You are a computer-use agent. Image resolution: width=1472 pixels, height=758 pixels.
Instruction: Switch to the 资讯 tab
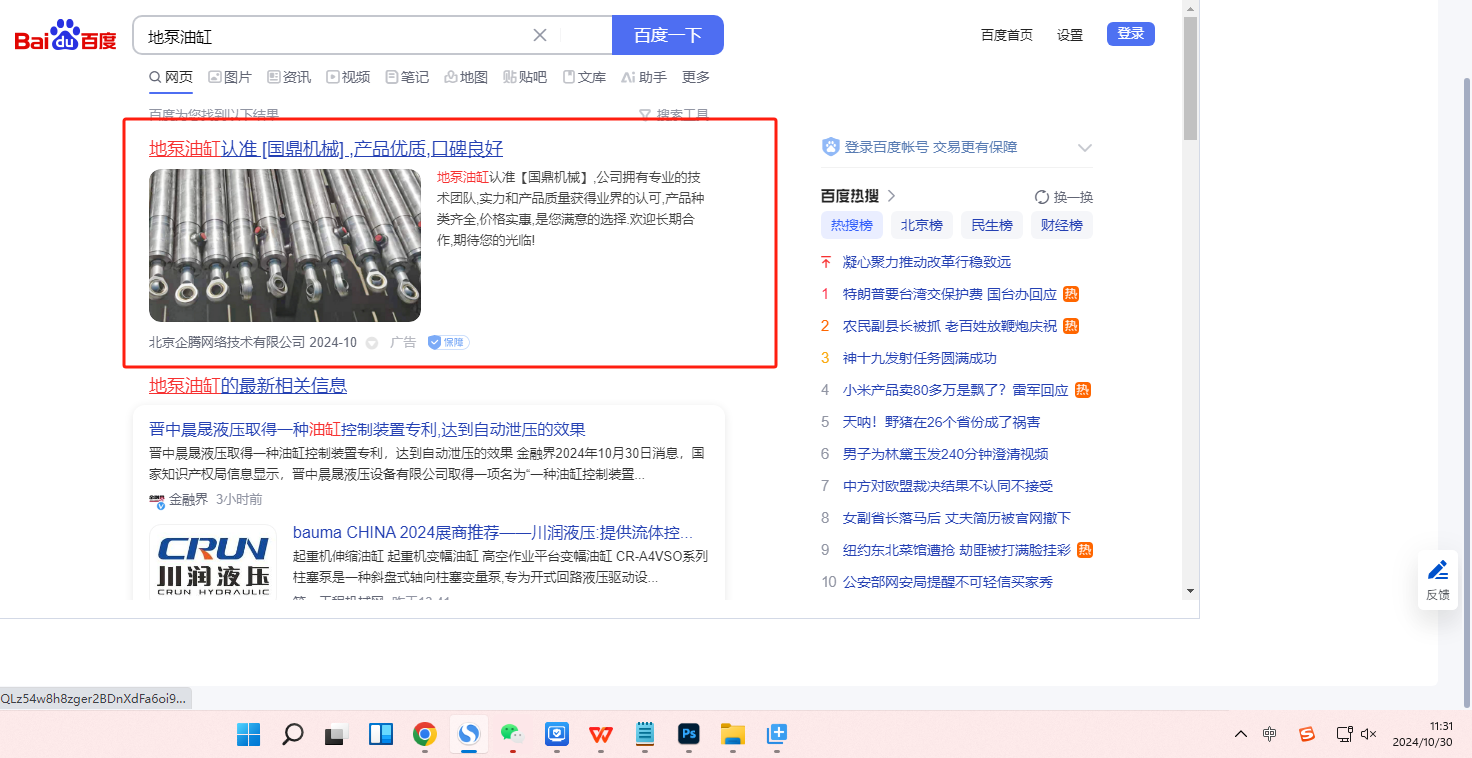[289, 77]
